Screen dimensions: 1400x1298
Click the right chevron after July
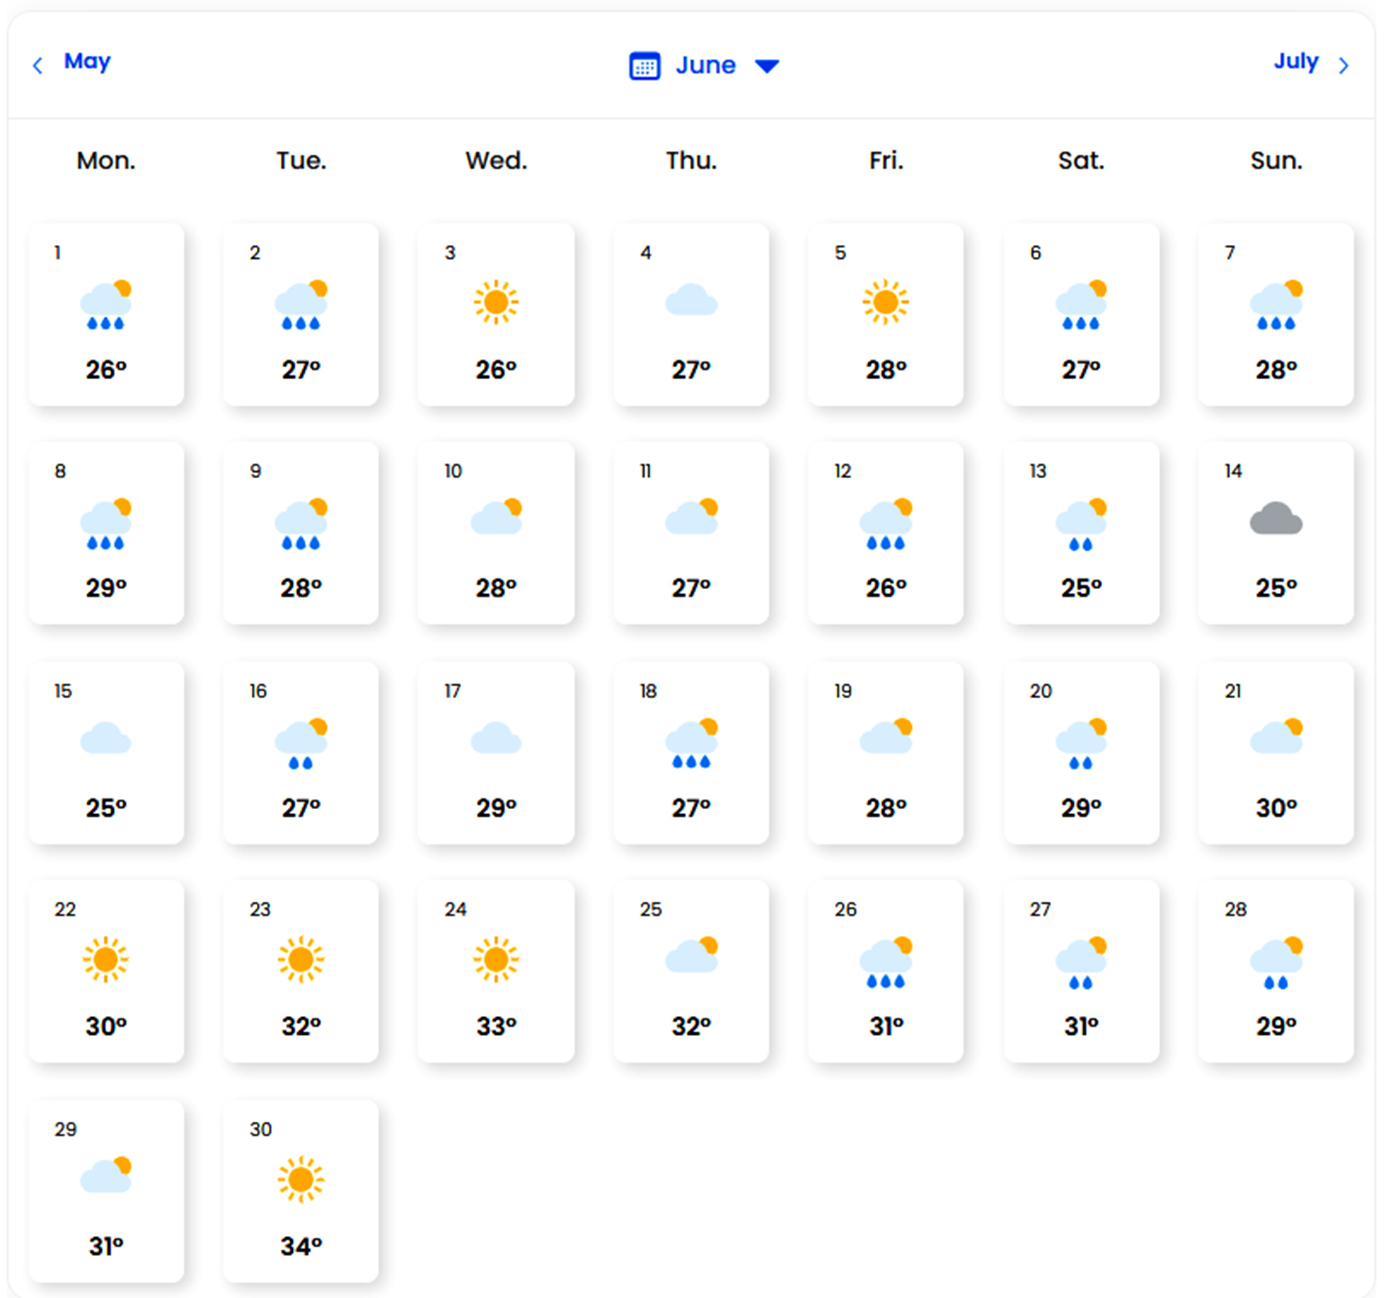point(1343,66)
